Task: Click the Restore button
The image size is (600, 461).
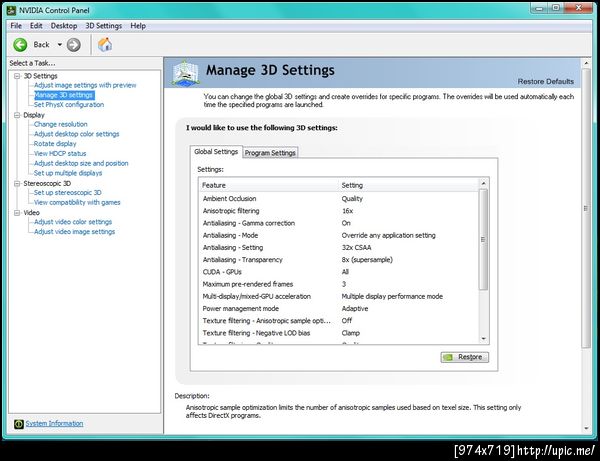Action: coord(465,357)
